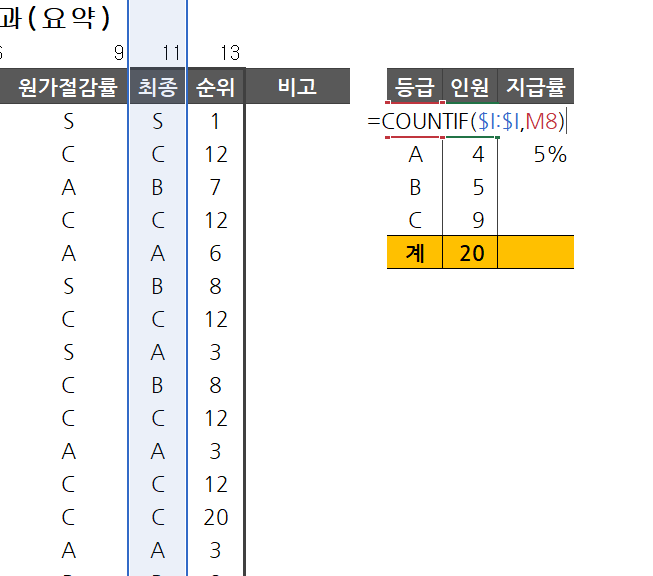Select 원가절감률 C in the rank 20 row
This screenshot has height=576, width=653.
(x=69, y=517)
